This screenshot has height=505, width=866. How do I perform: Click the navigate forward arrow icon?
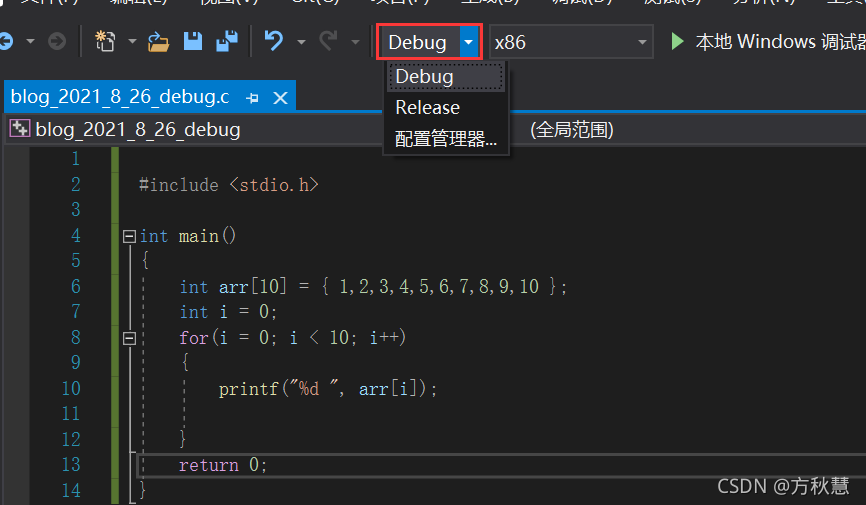57,41
